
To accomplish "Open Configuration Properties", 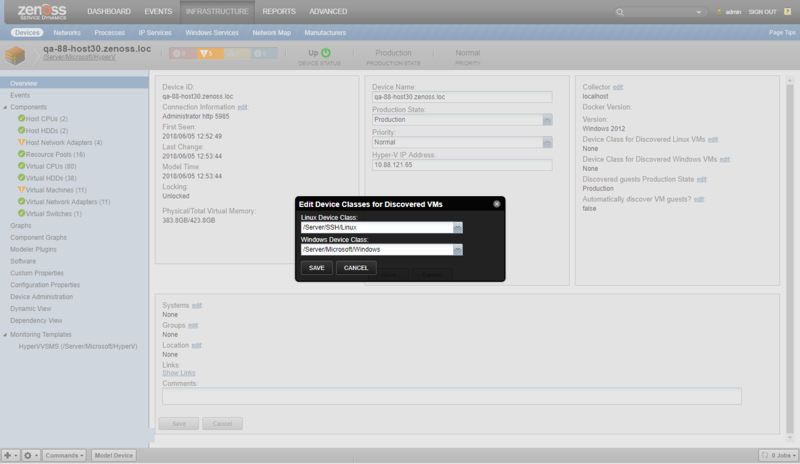I will [x=45, y=285].
